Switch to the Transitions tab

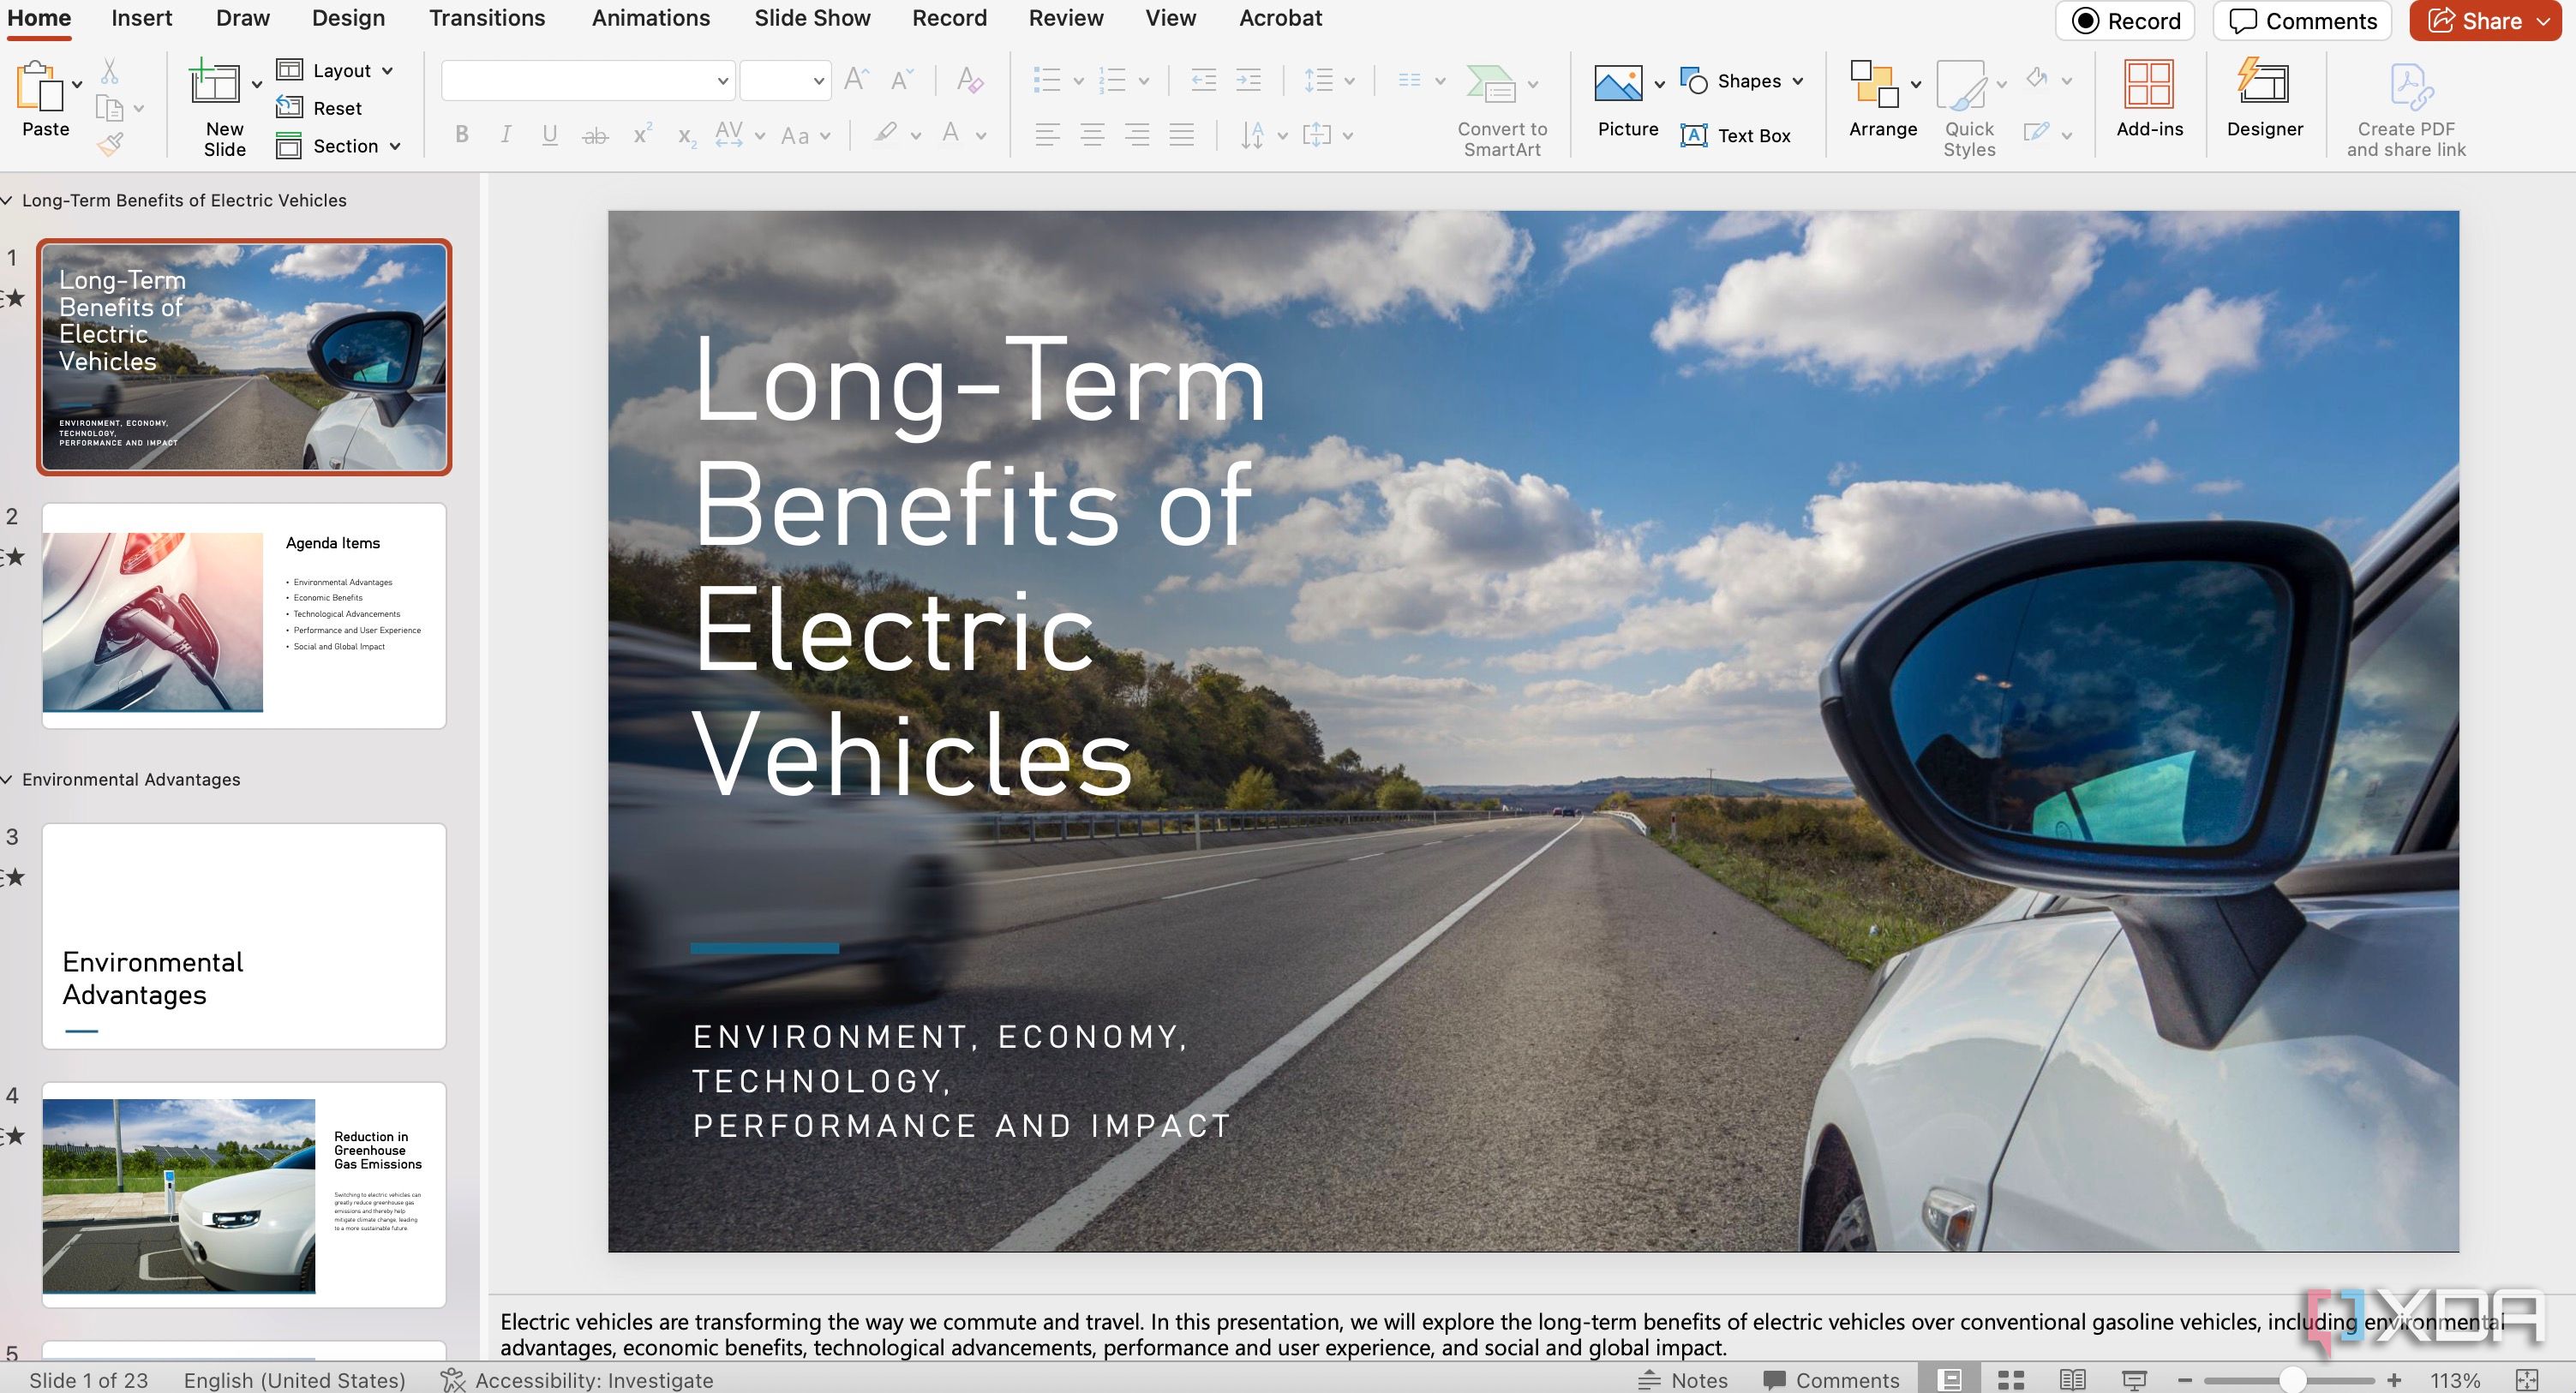[486, 18]
